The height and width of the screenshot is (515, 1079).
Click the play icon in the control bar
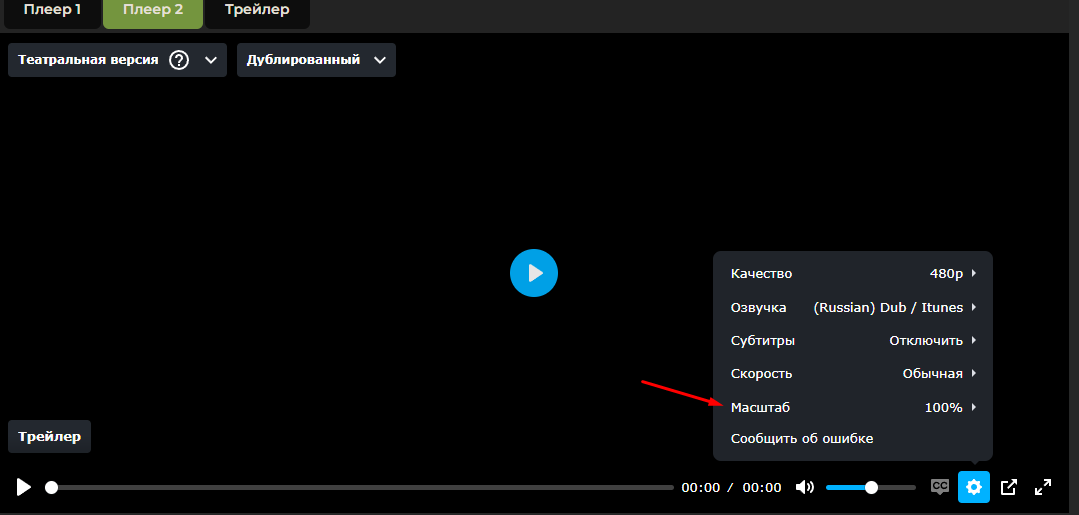pos(23,487)
